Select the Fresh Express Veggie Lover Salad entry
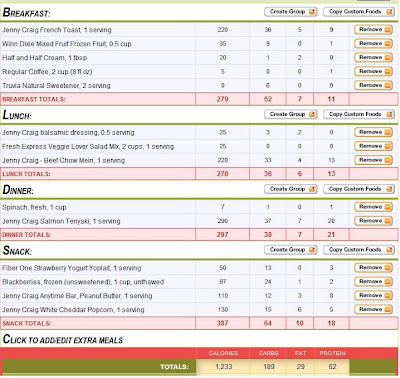The width and height of the screenshot is (400, 378). click(88, 146)
